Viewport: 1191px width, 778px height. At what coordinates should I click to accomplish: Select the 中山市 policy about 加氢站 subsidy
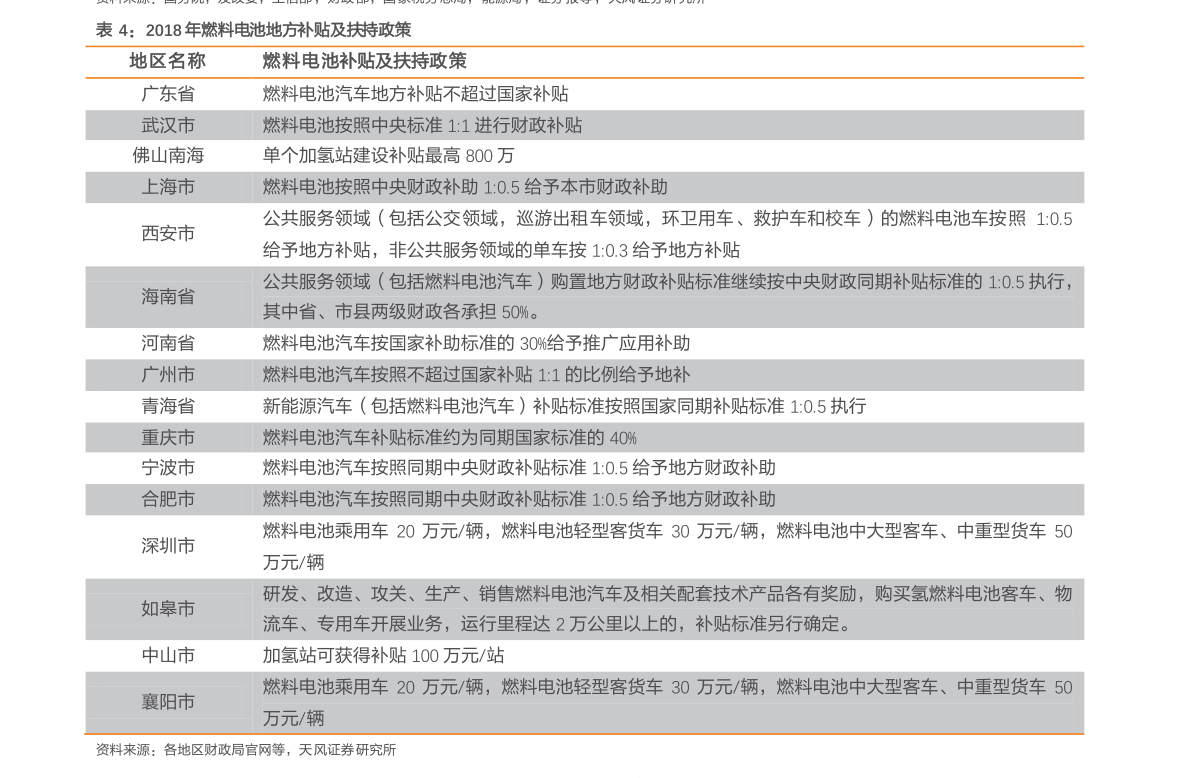click(384, 656)
